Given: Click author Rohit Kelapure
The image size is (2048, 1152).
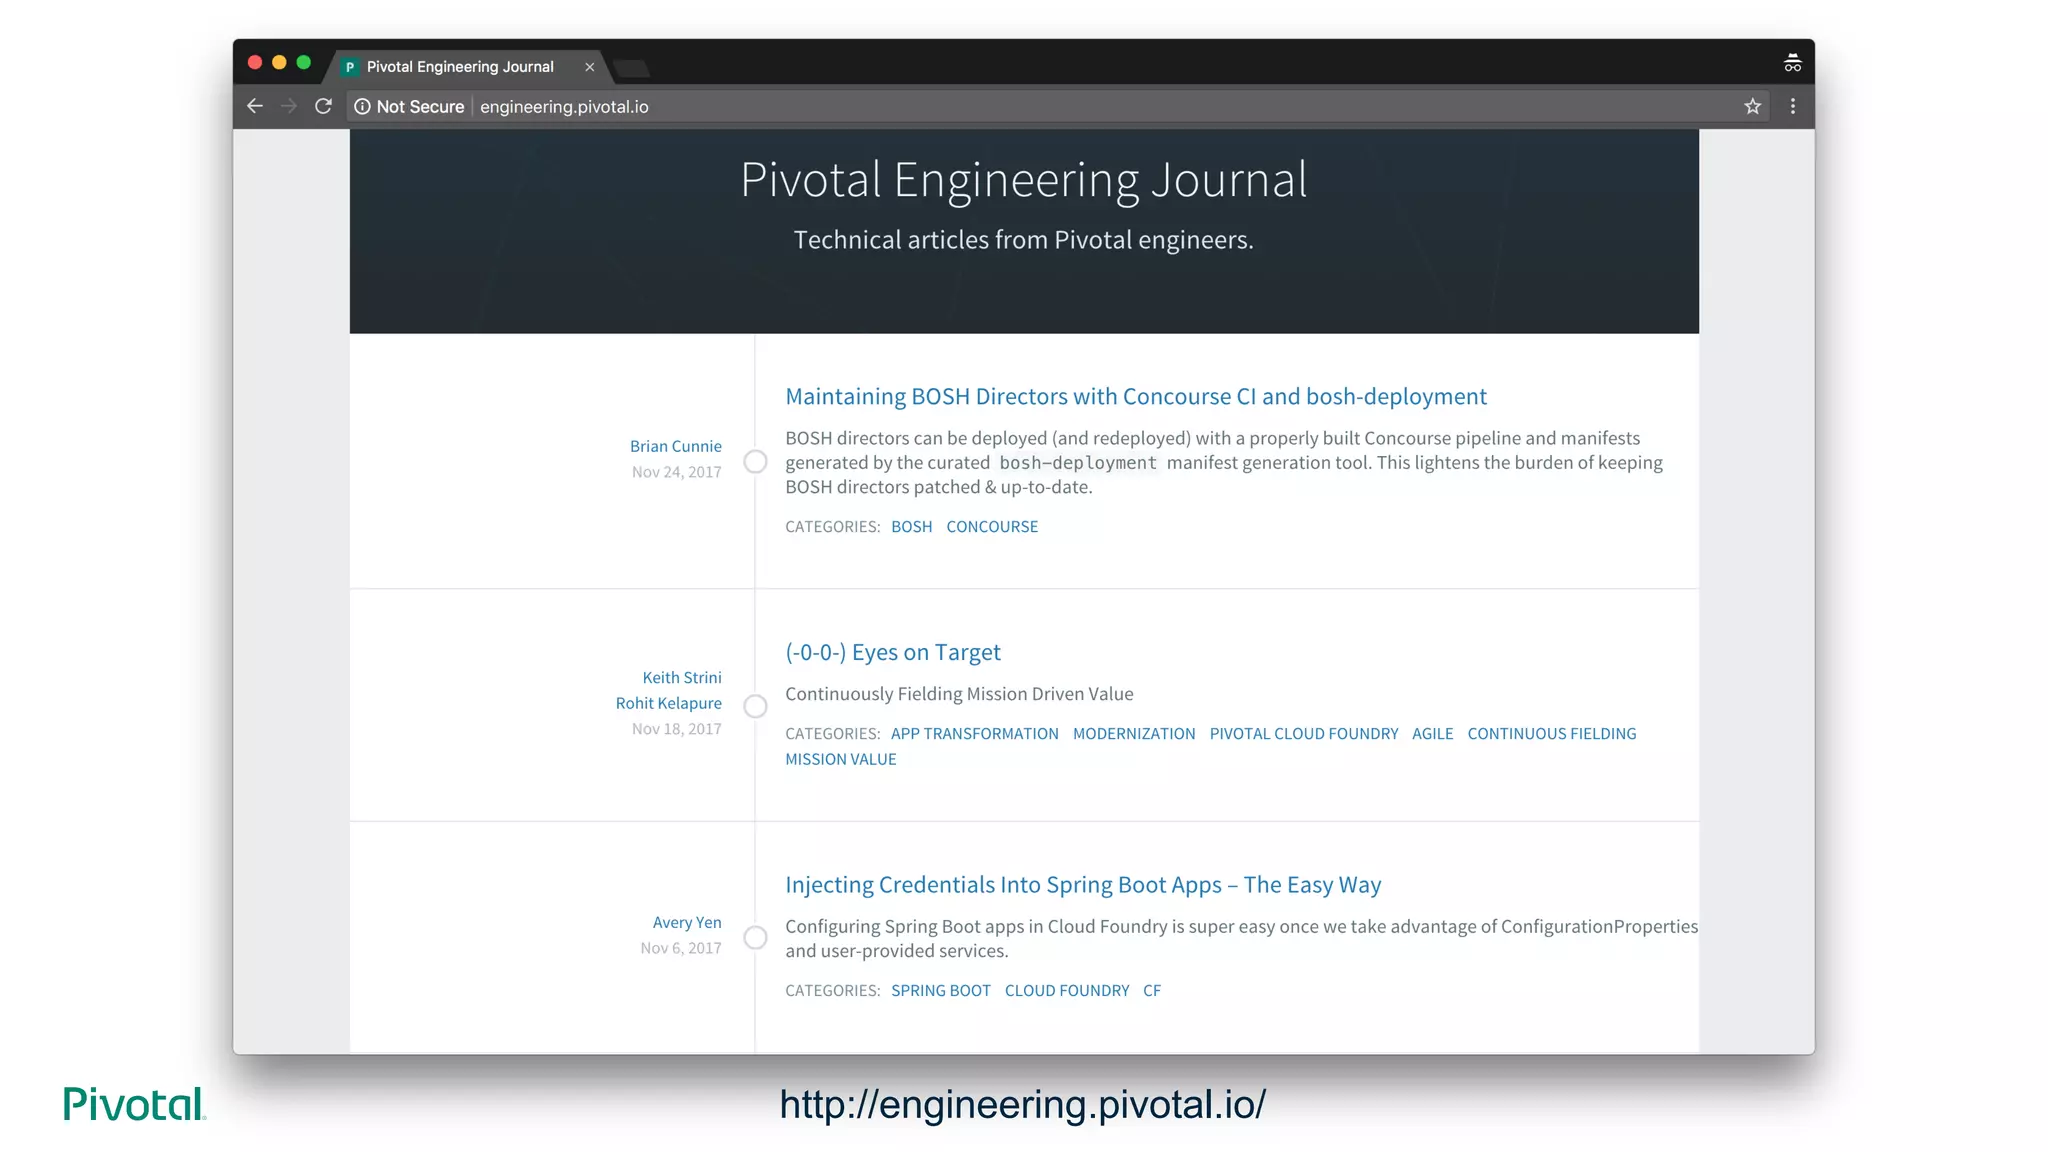Looking at the screenshot, I should coord(669,703).
